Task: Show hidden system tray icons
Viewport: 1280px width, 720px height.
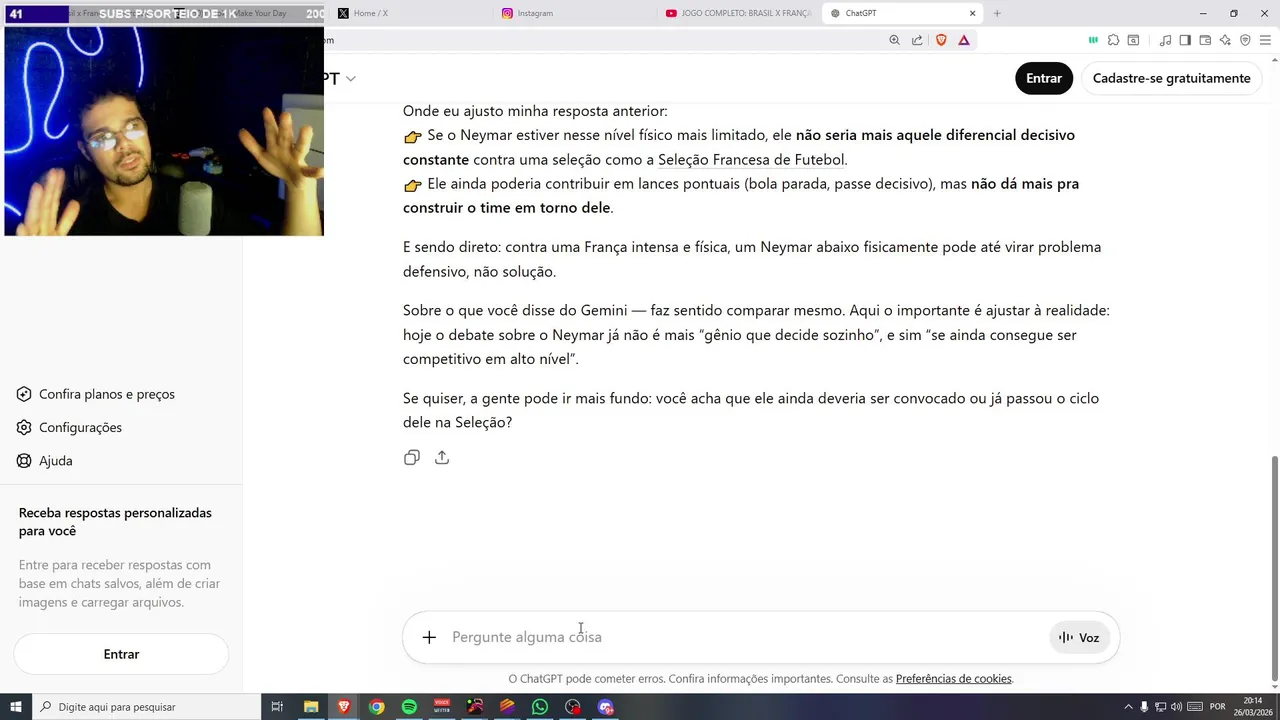Action: point(1129,707)
